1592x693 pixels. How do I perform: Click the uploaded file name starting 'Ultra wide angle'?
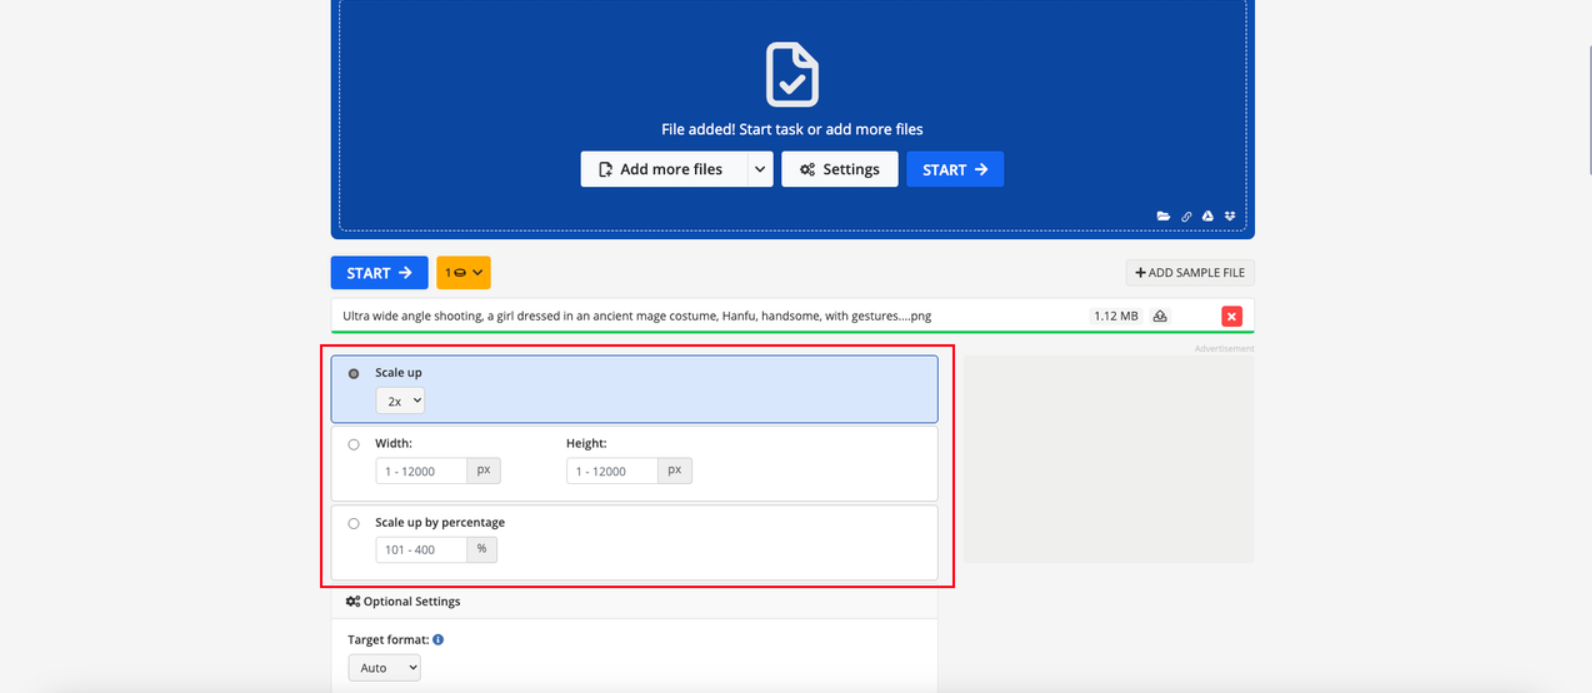click(637, 316)
